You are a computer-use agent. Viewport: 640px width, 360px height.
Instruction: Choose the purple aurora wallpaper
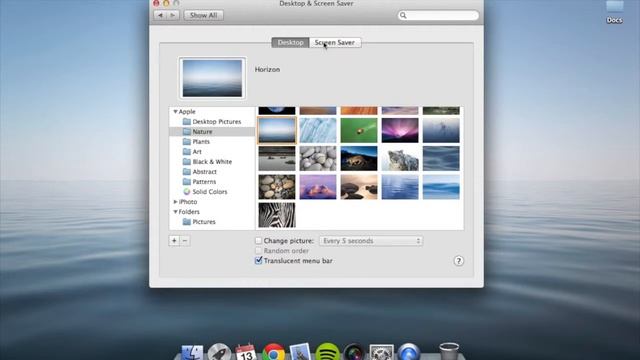point(400,131)
